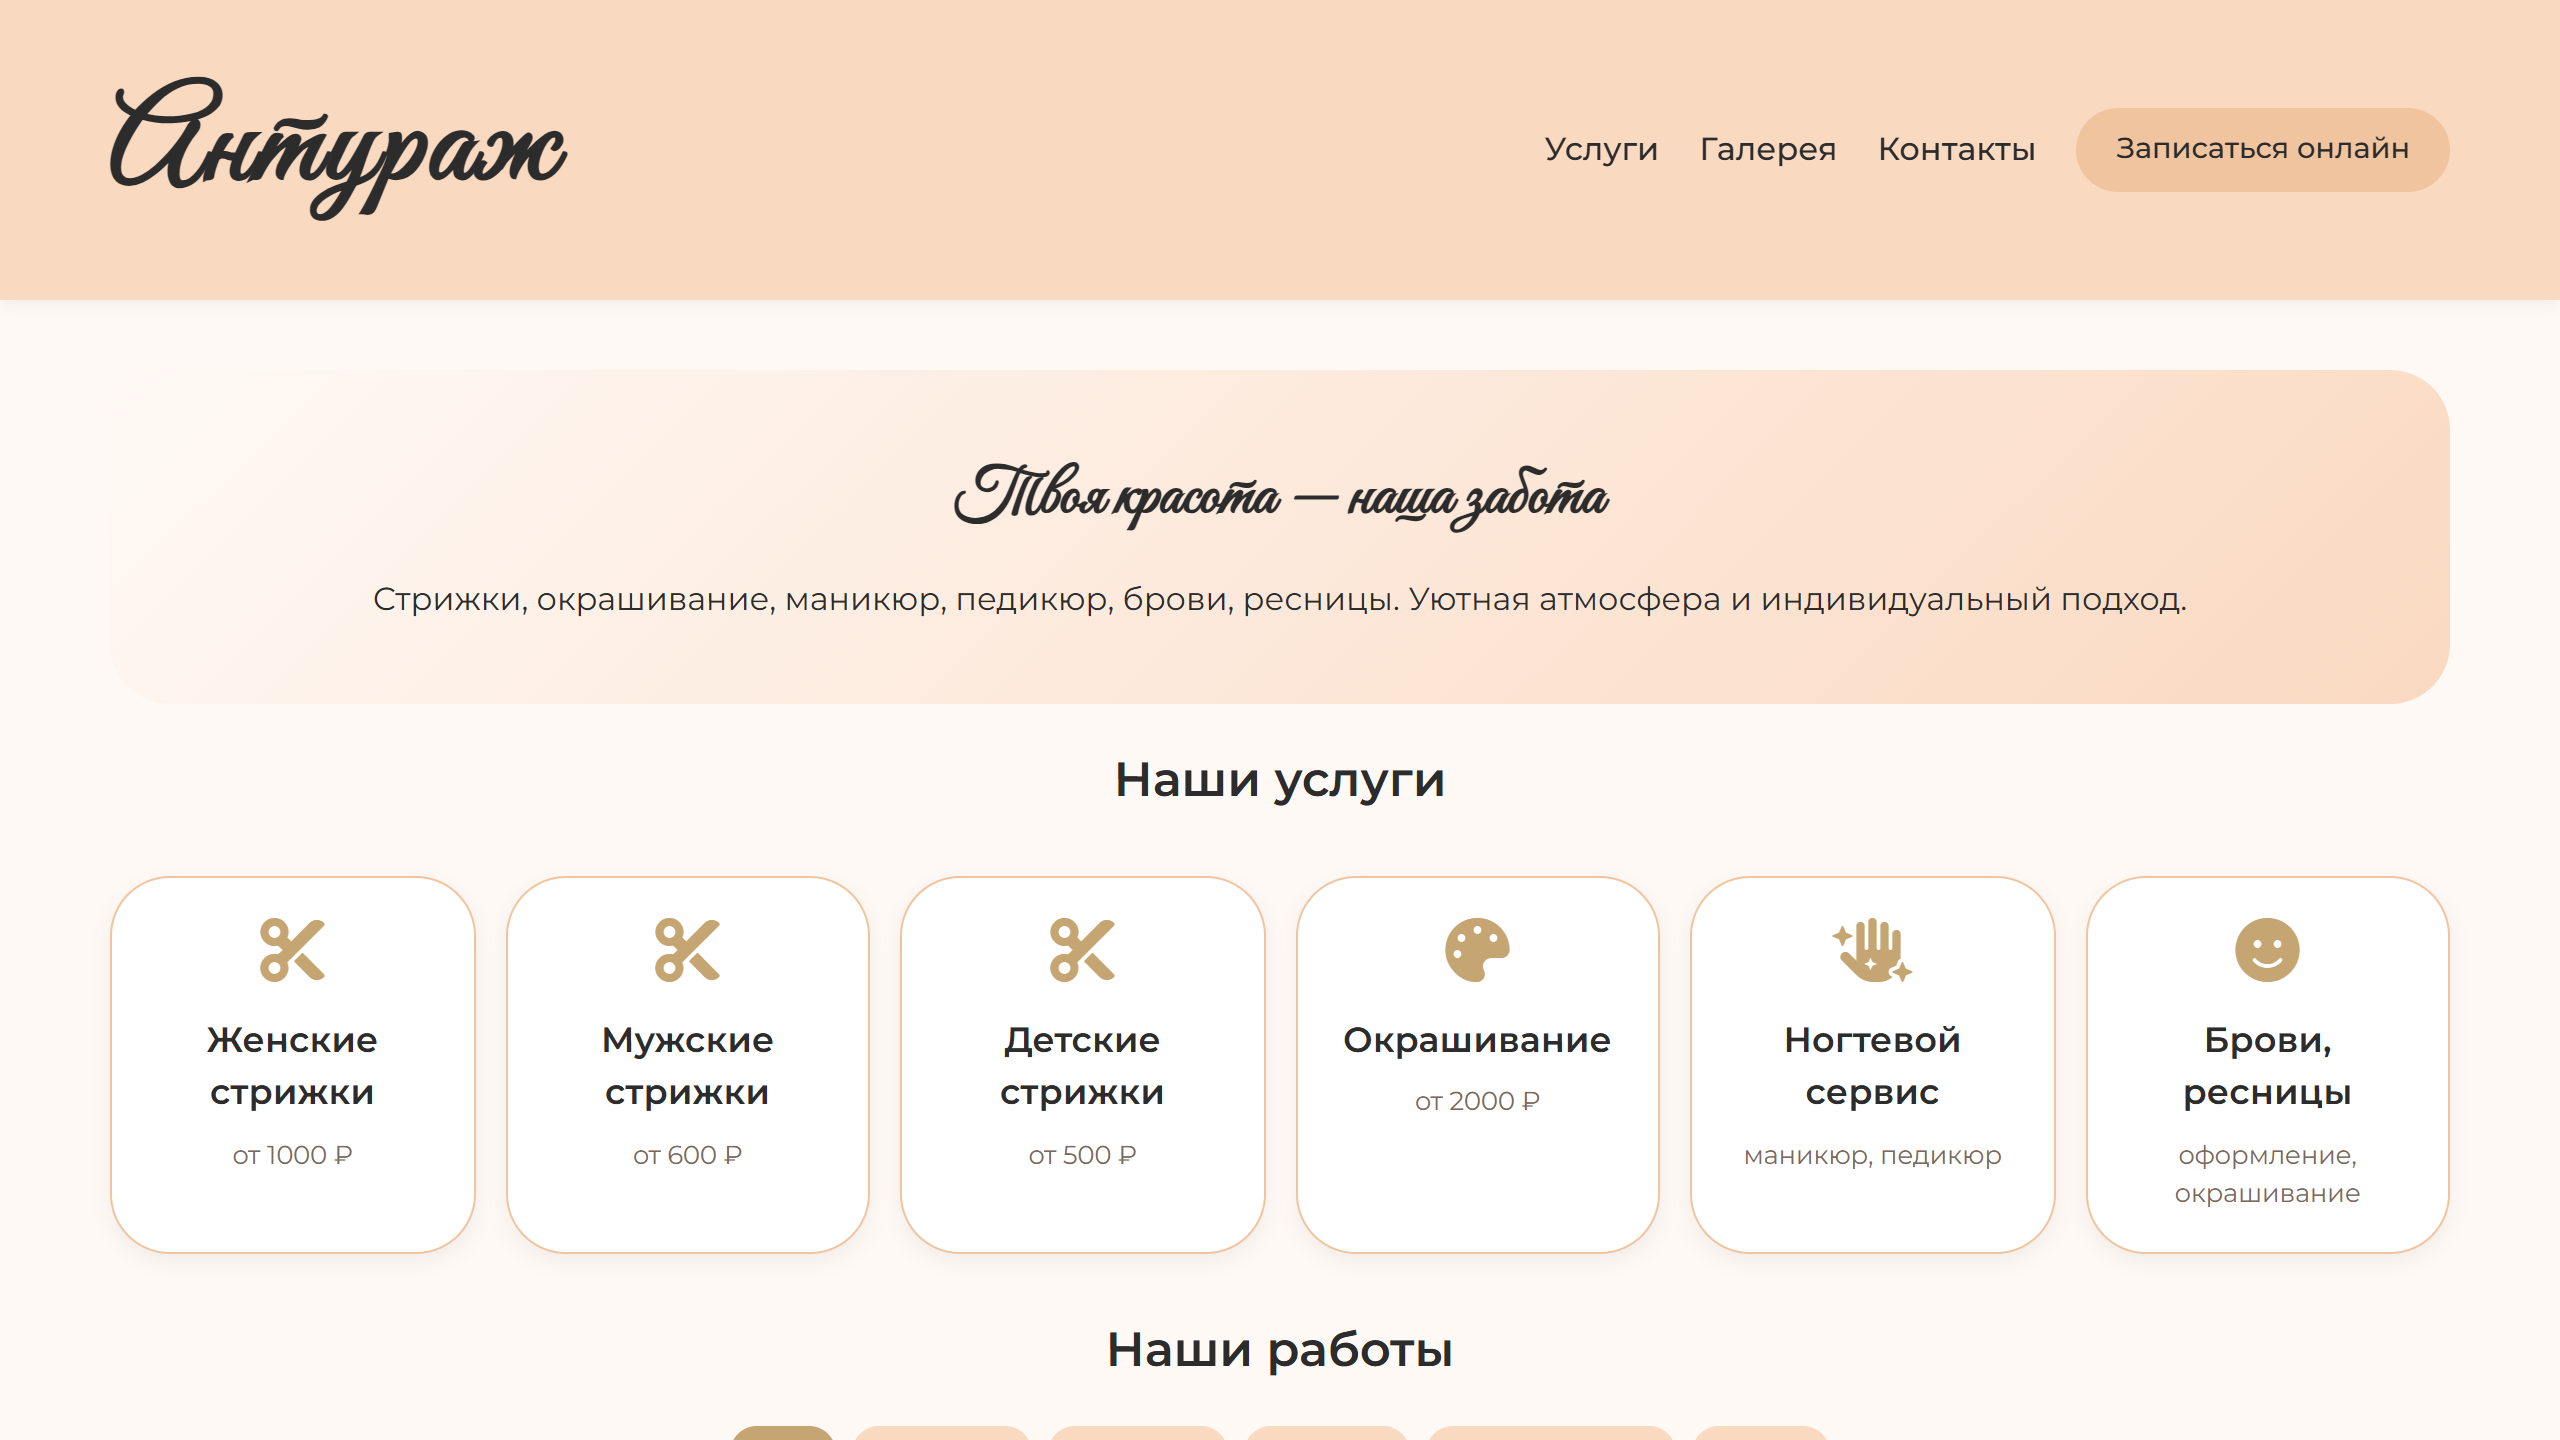Image resolution: width=2560 pixels, height=1440 pixels.
Task: Select the Мужские стрижки card title
Action: (x=687, y=1066)
